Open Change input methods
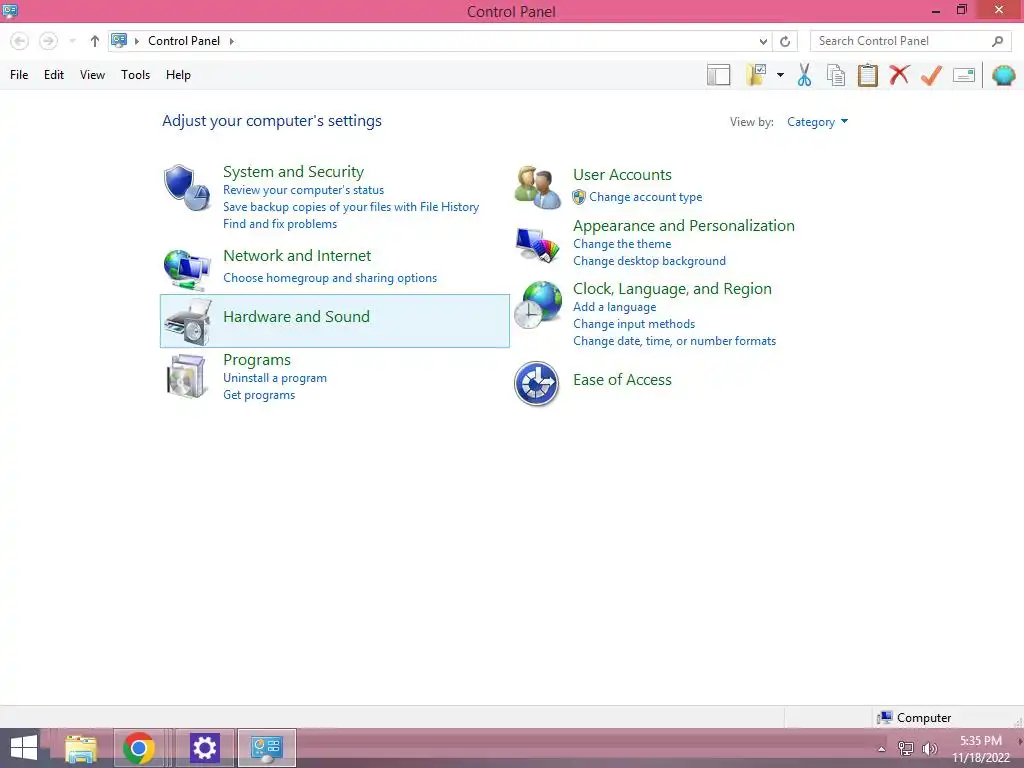Image resolution: width=1024 pixels, height=768 pixels. coord(633,324)
